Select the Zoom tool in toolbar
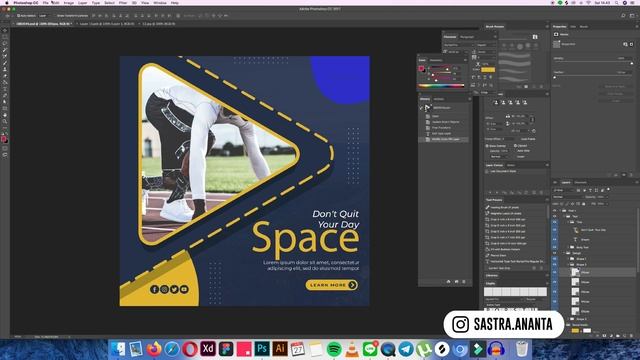This screenshot has width=640, height=360. pos(5,122)
